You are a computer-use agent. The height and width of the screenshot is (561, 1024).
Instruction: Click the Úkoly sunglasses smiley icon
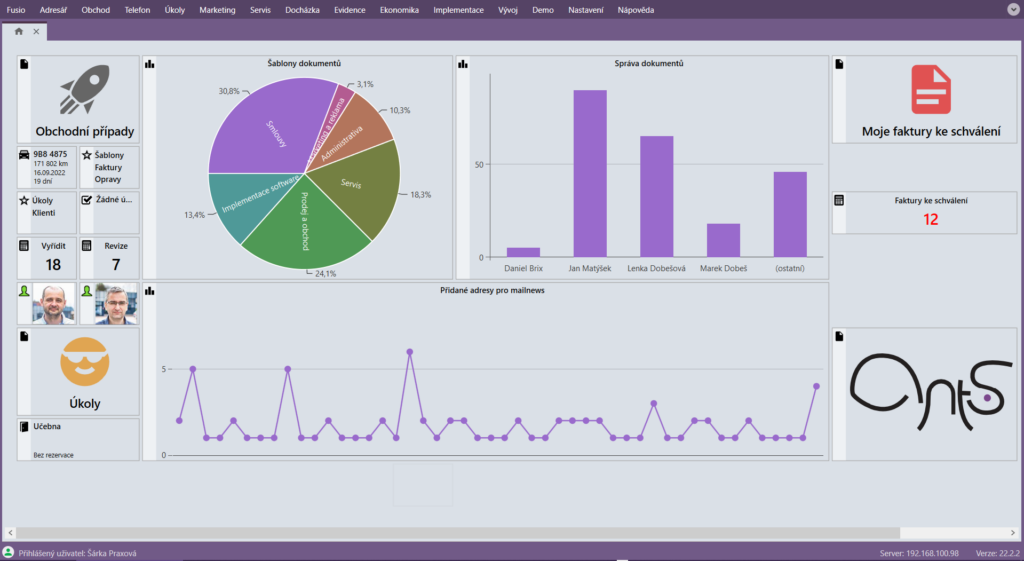pyautogui.click(x=84, y=362)
